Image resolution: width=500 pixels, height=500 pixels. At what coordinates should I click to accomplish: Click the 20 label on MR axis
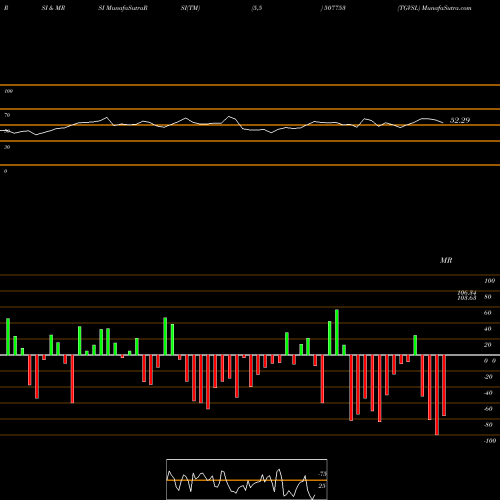pyautogui.click(x=488, y=345)
